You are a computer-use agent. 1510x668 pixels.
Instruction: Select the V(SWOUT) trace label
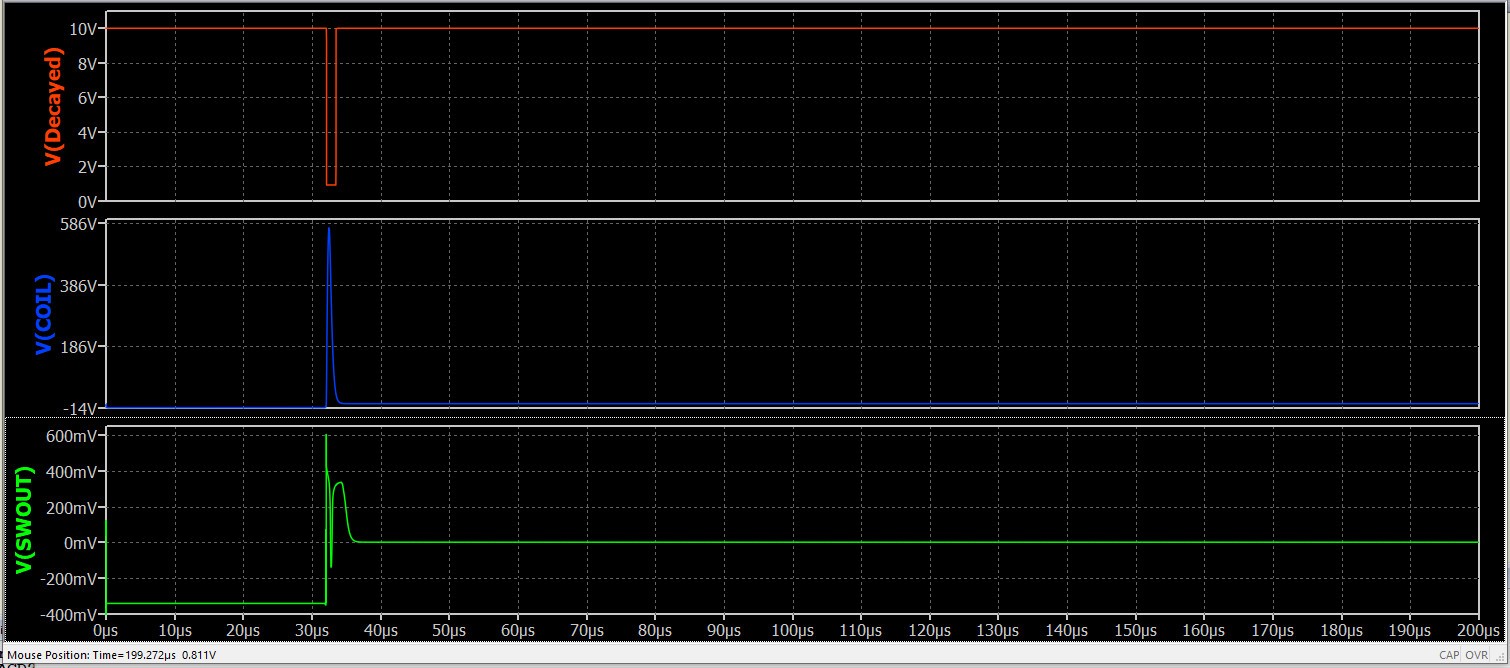tap(25, 521)
